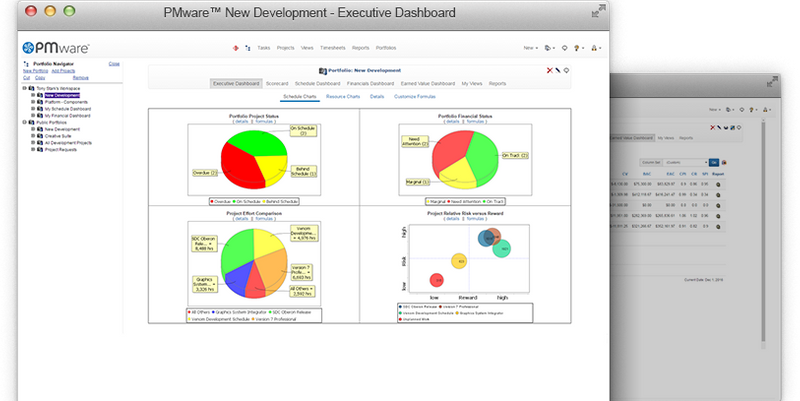Edit portfolio using the pencil icon
Screen dimensions: 800x401
[558, 70]
